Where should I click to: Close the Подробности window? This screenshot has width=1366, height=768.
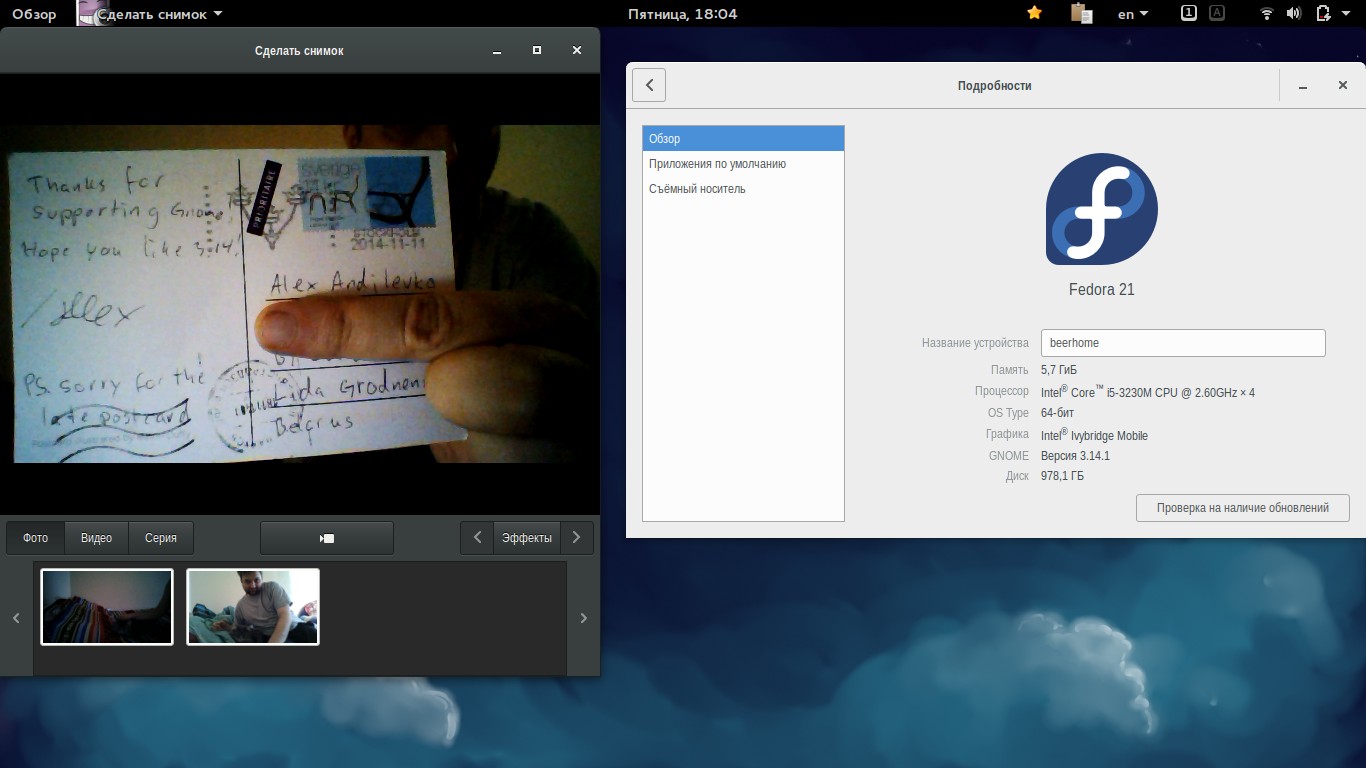pyautogui.click(x=1343, y=86)
